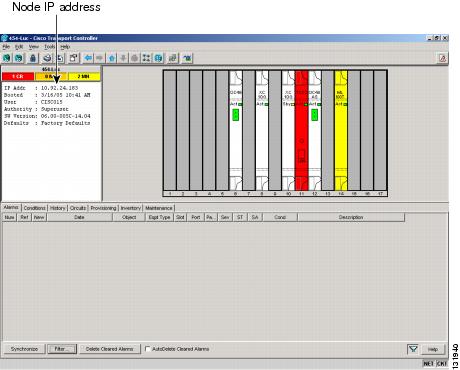This screenshot has height=370, width=460.
Task: Click the zoom-to-fit arrows icon
Action: pos(146,58)
